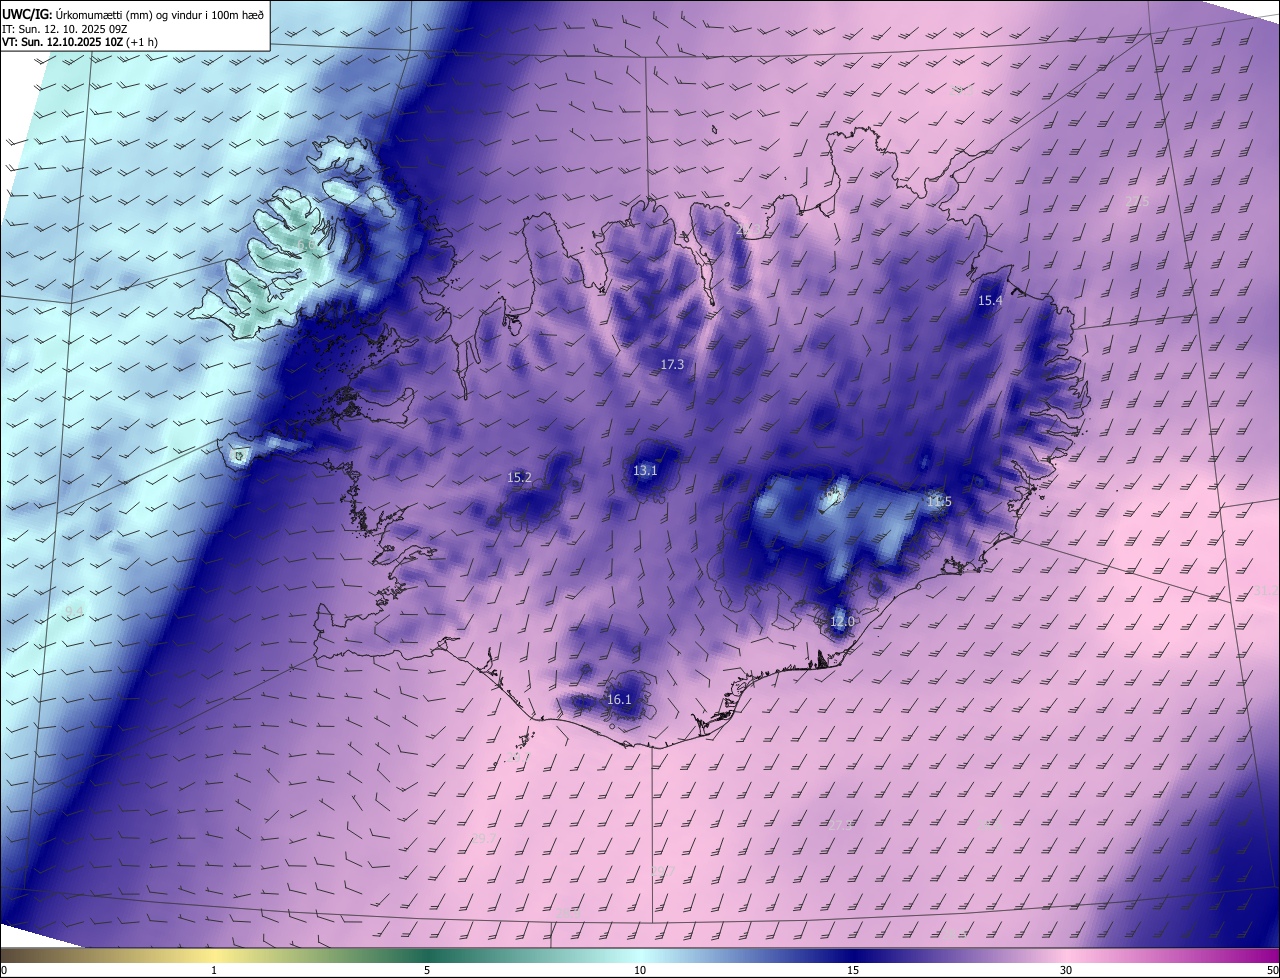
Task: Click the 12.0 value label in southeast Iceland
Action: click(842, 622)
